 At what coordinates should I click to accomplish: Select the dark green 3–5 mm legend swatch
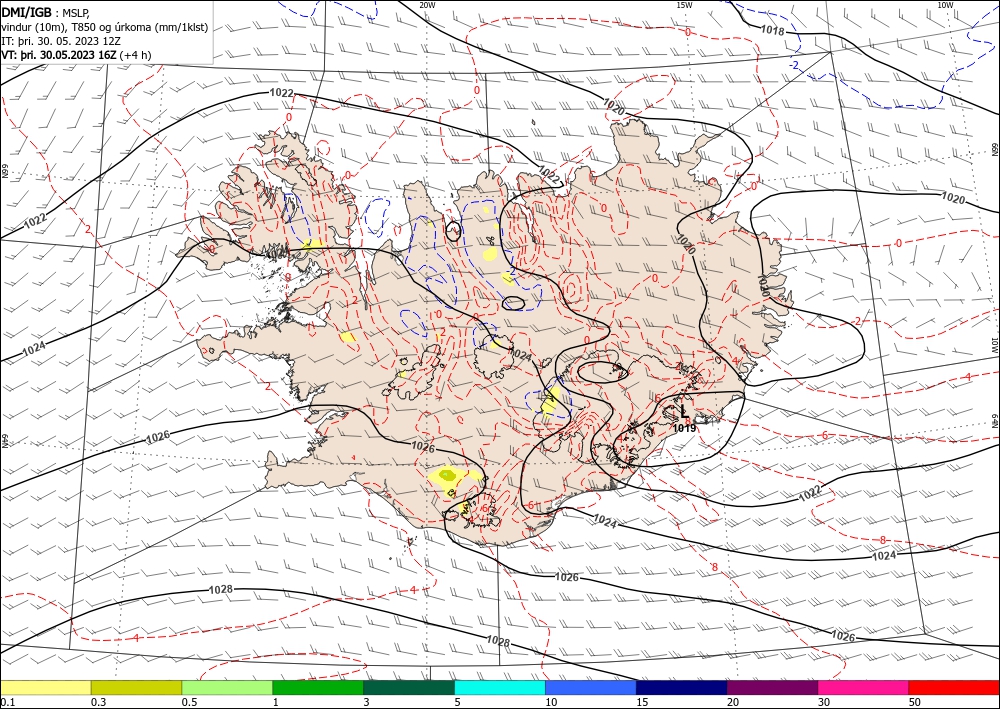coord(409,687)
